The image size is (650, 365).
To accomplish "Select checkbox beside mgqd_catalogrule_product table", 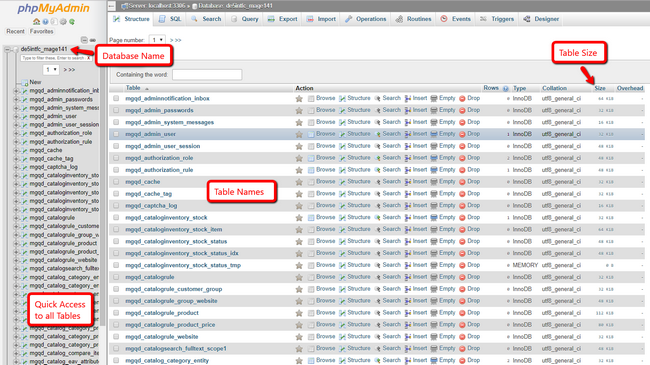I will pyautogui.click(x=116, y=313).
